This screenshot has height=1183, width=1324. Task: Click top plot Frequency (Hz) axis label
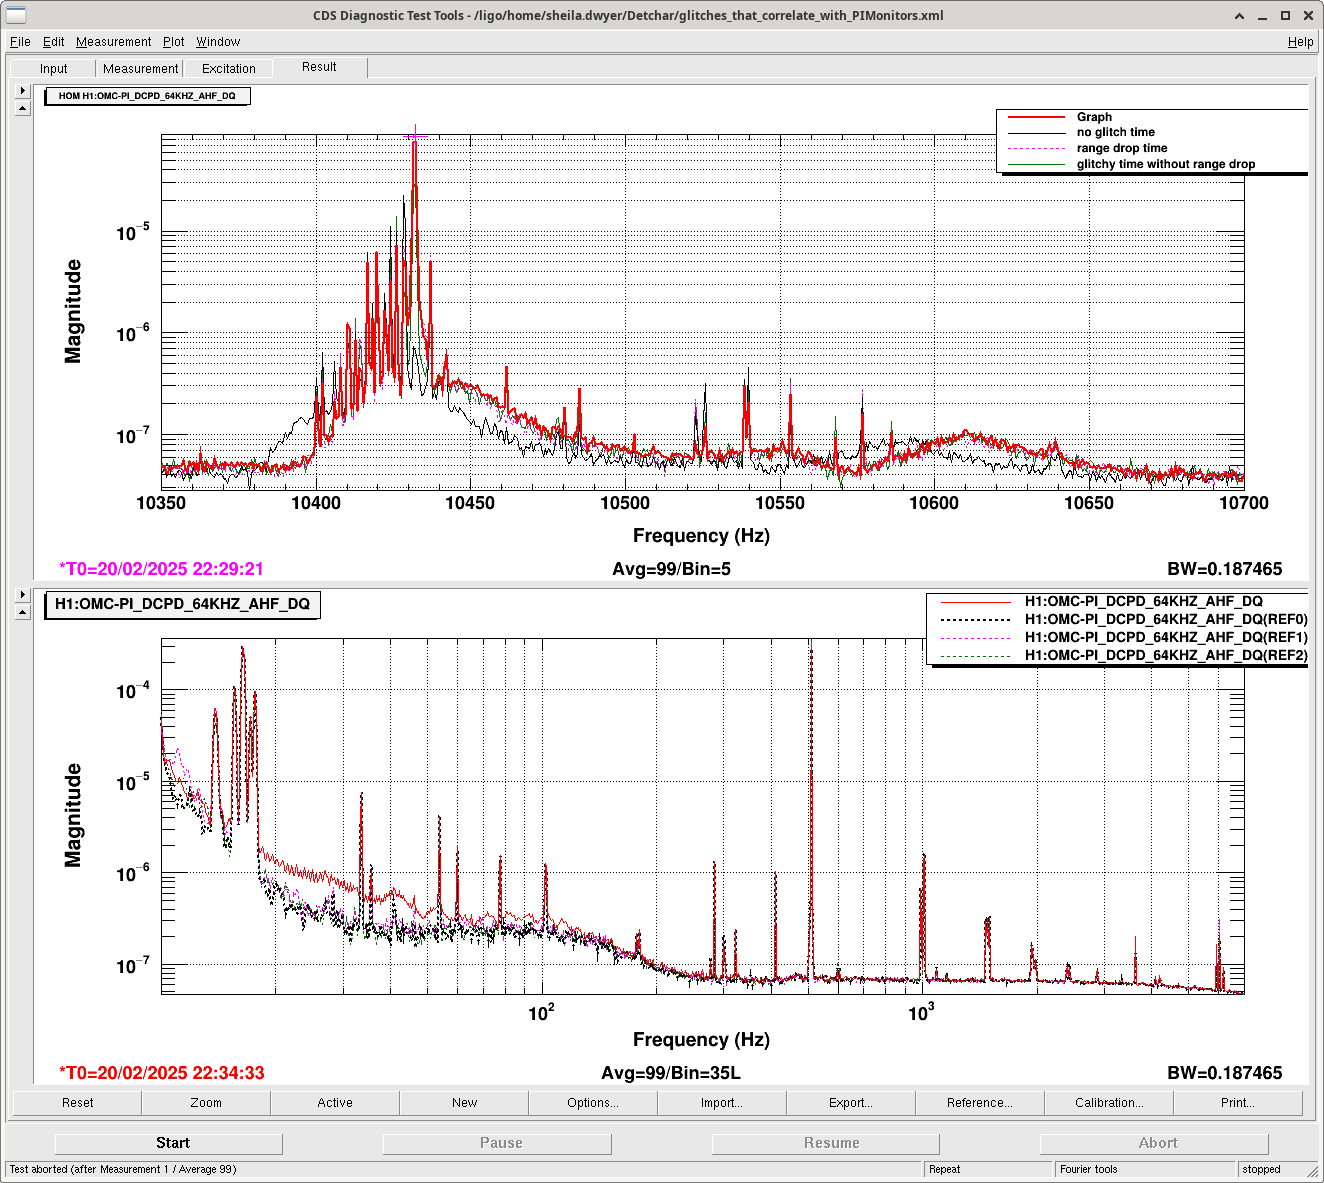[701, 536]
